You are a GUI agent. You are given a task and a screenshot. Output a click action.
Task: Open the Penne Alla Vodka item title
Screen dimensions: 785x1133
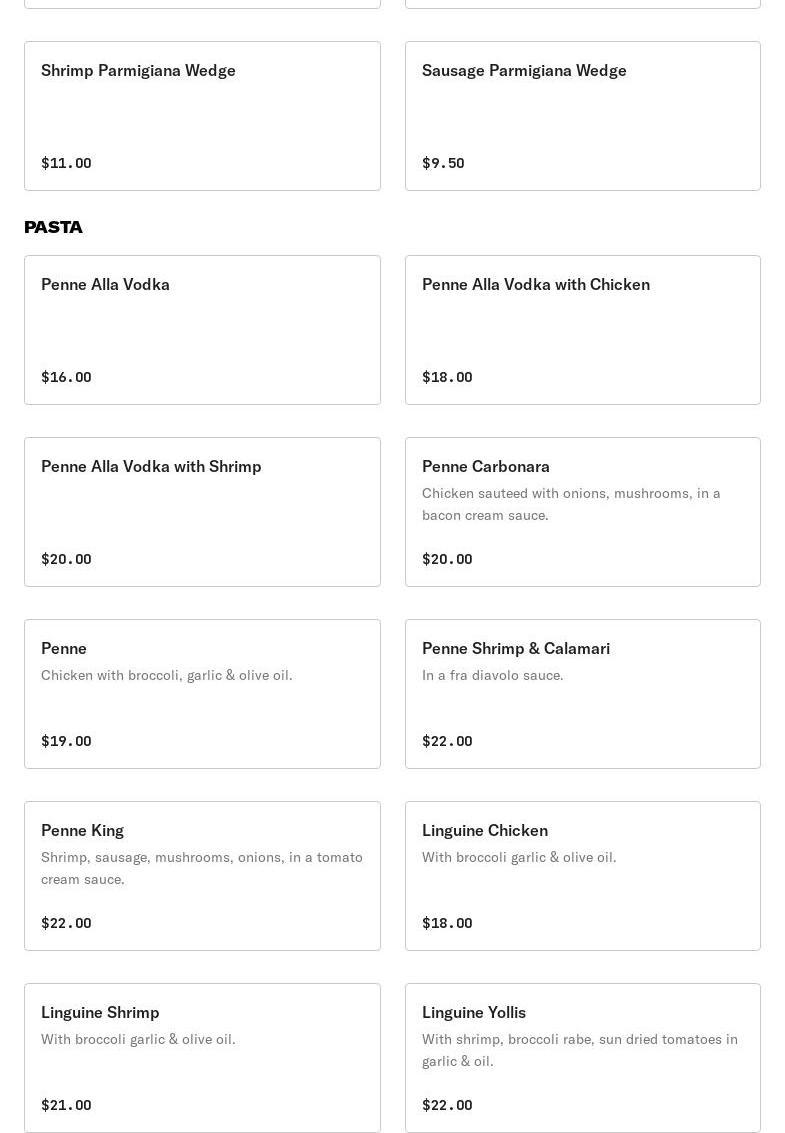point(105,284)
